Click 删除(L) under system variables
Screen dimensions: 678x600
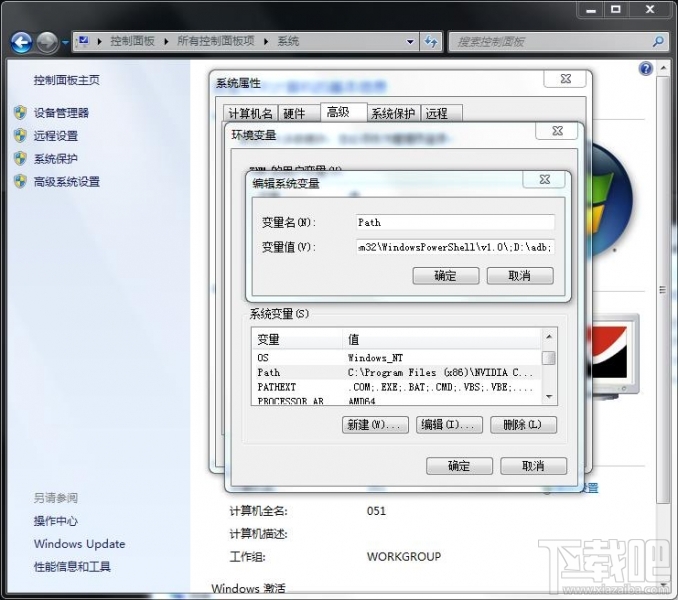(x=523, y=425)
